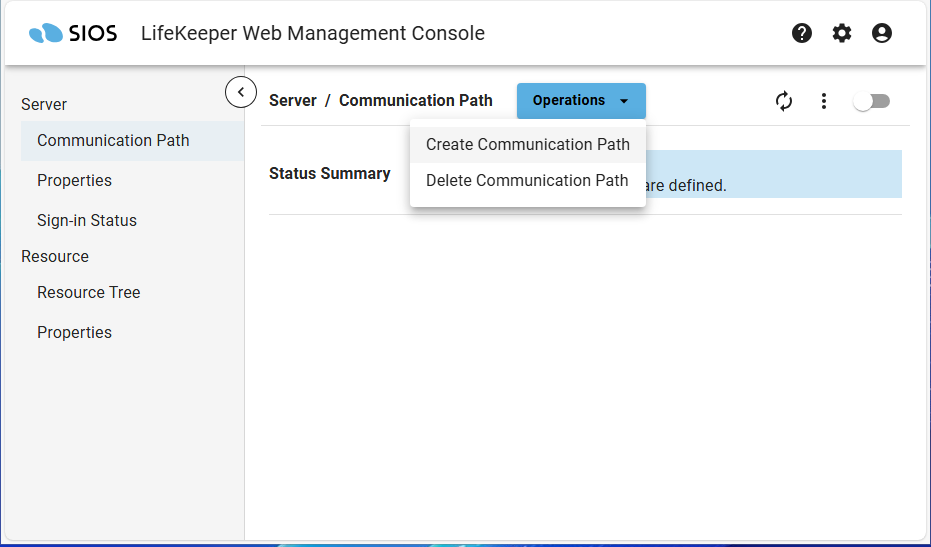
Task: Click the Server breadcrumb link
Action: (x=293, y=100)
